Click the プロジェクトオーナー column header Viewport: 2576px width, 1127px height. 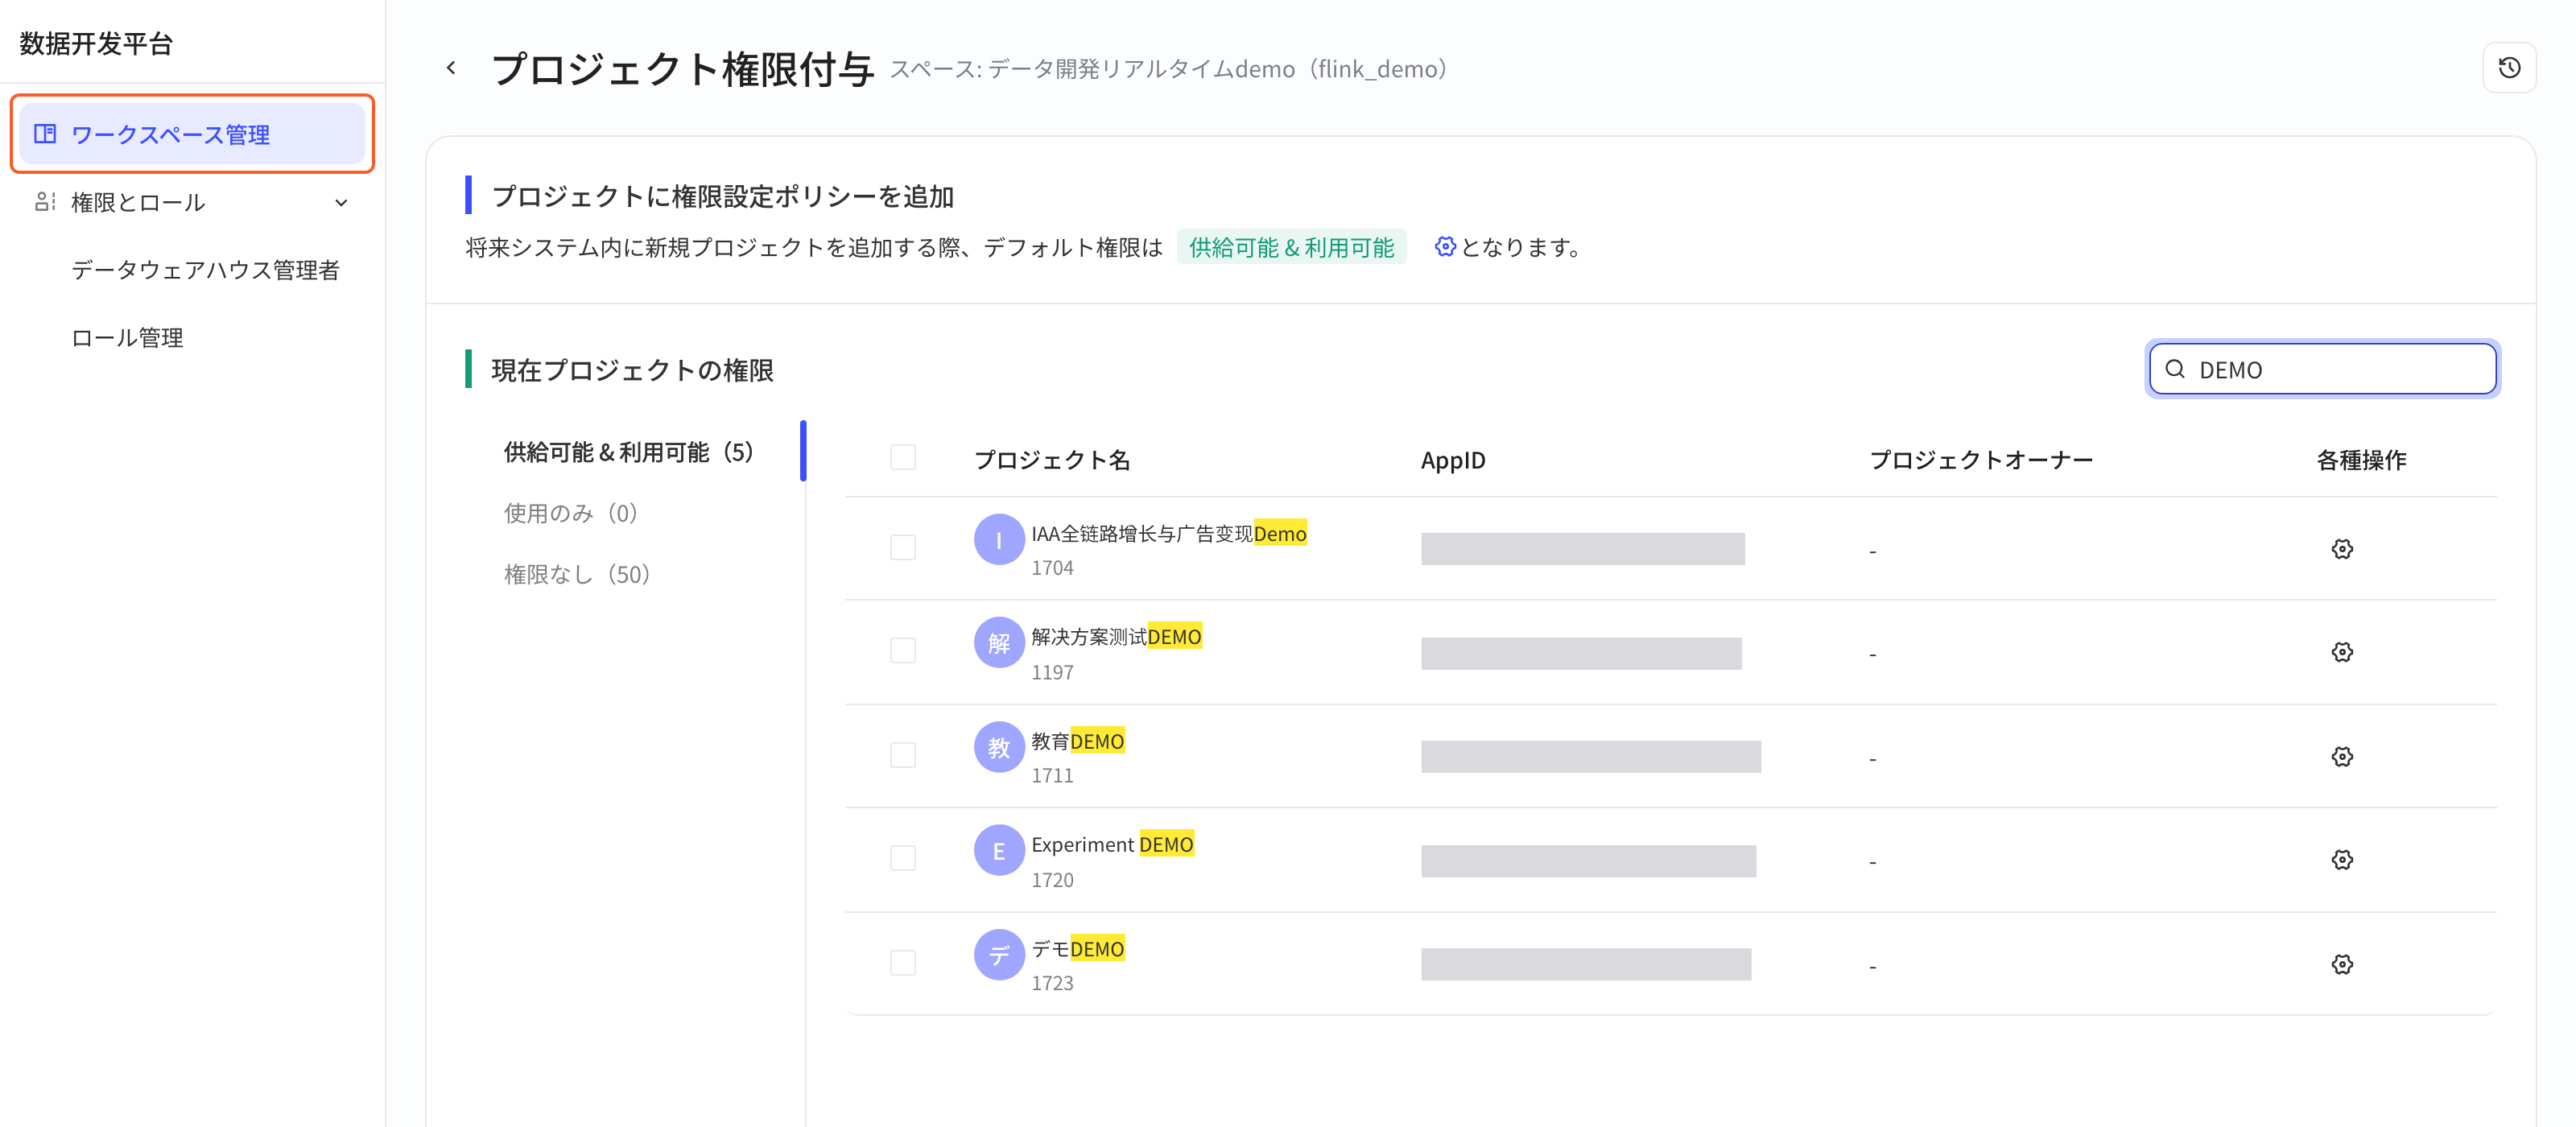pyautogui.click(x=1981, y=460)
